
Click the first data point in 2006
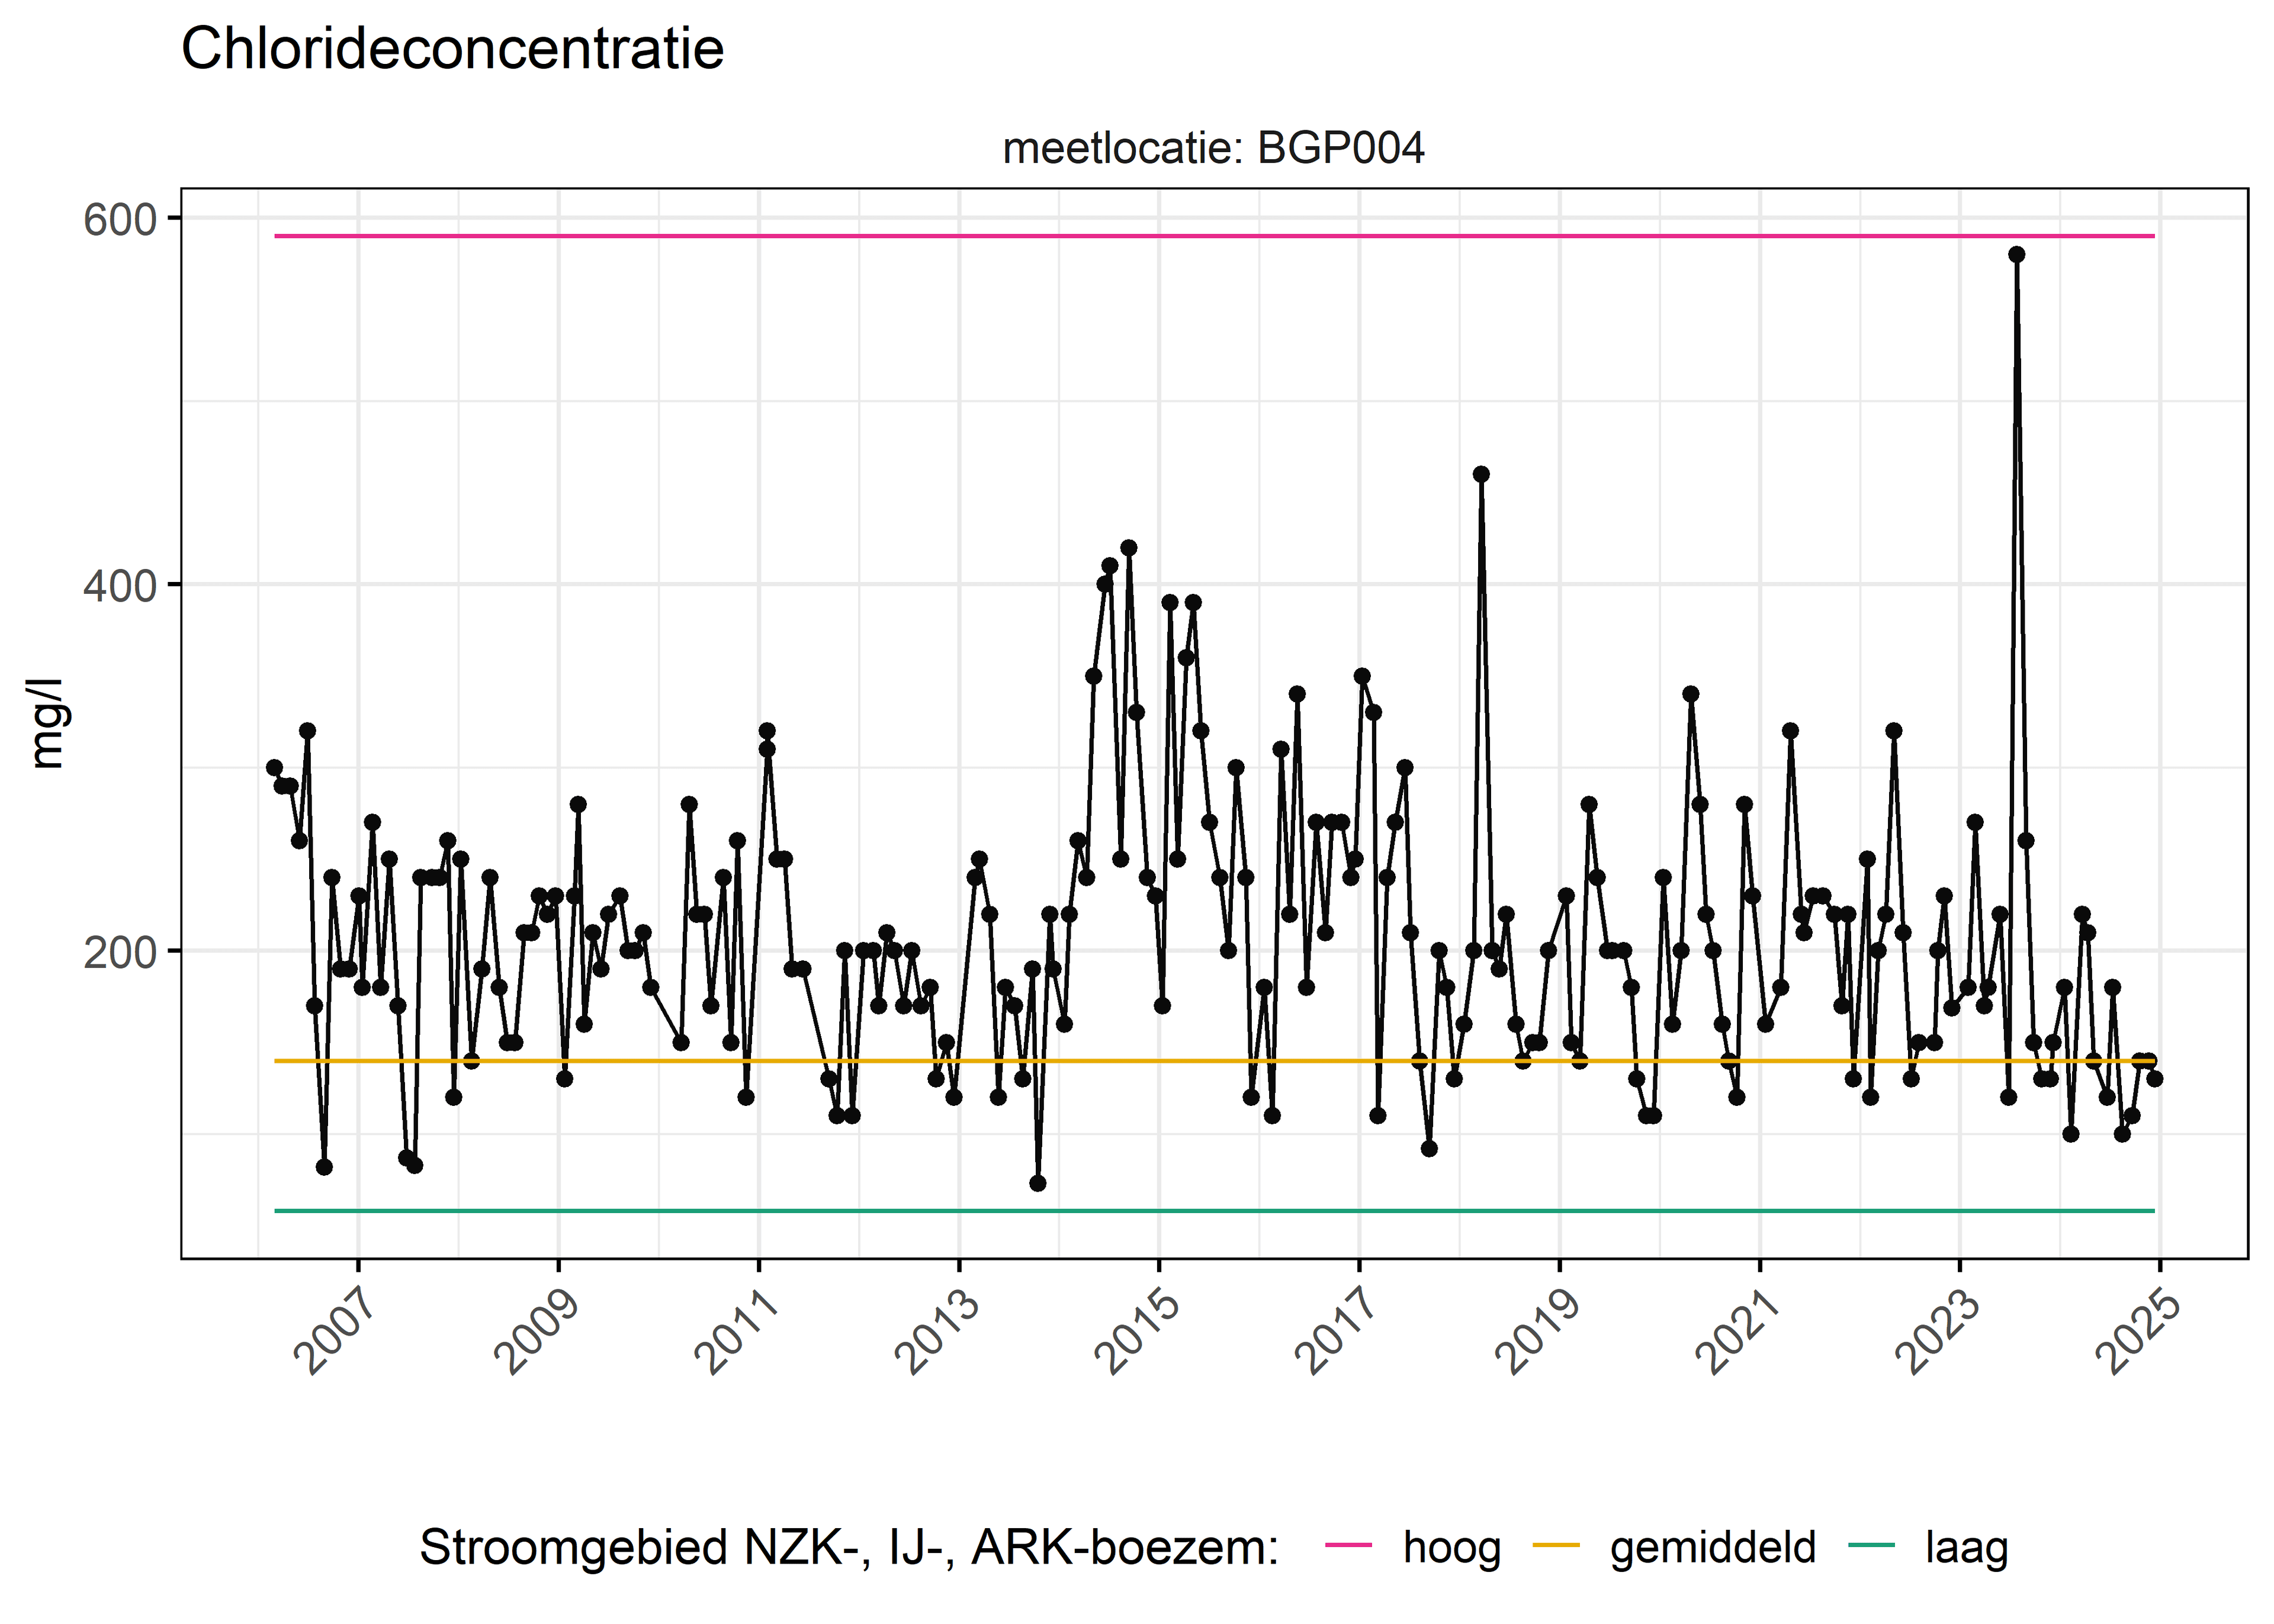point(274,767)
